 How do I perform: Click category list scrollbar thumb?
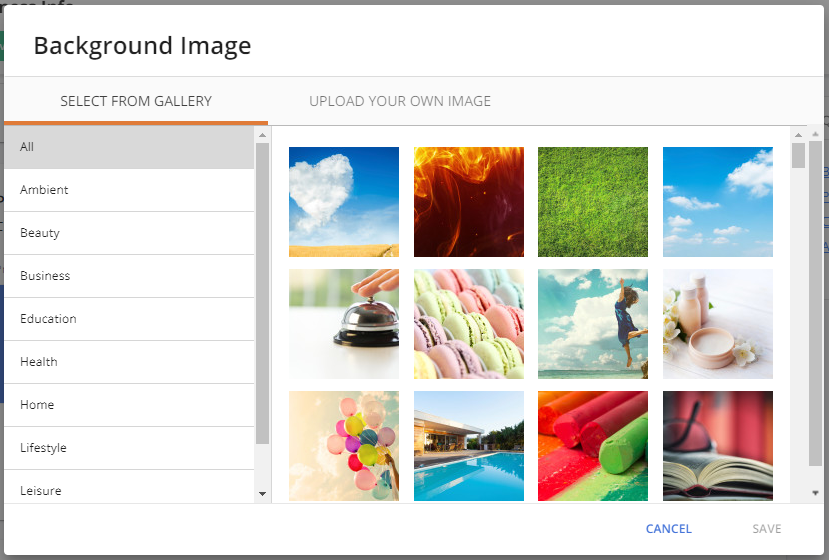click(x=262, y=293)
